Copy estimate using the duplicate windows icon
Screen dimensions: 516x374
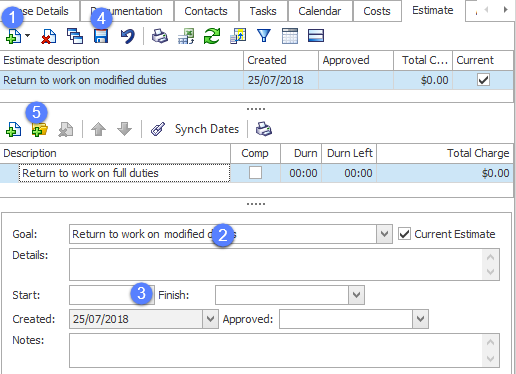pos(75,36)
